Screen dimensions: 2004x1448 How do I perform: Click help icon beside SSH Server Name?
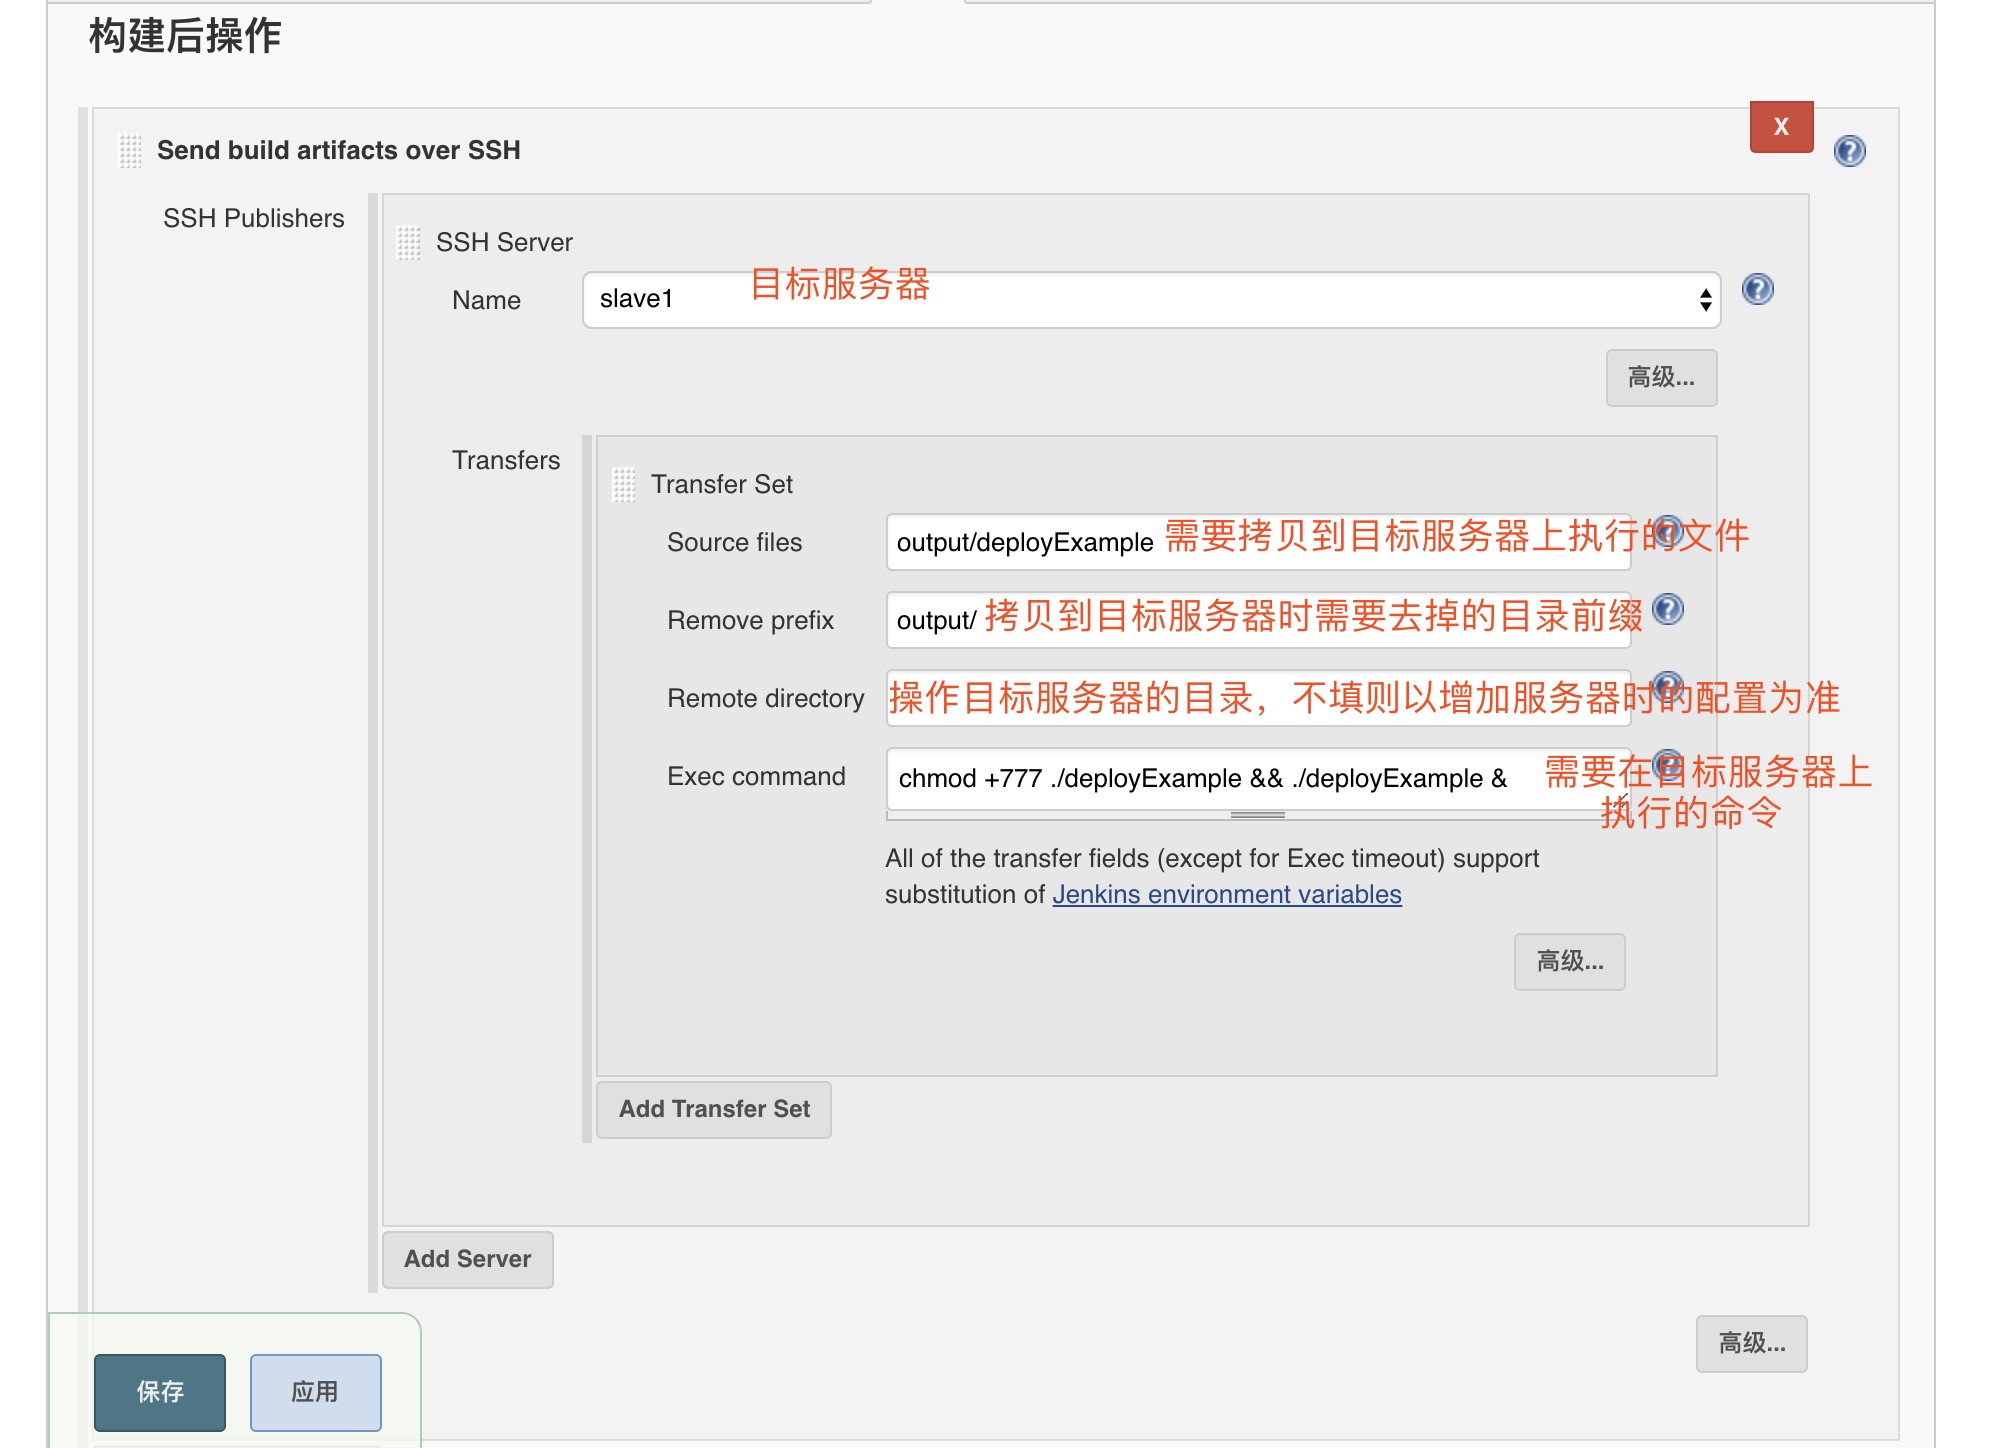1757,289
